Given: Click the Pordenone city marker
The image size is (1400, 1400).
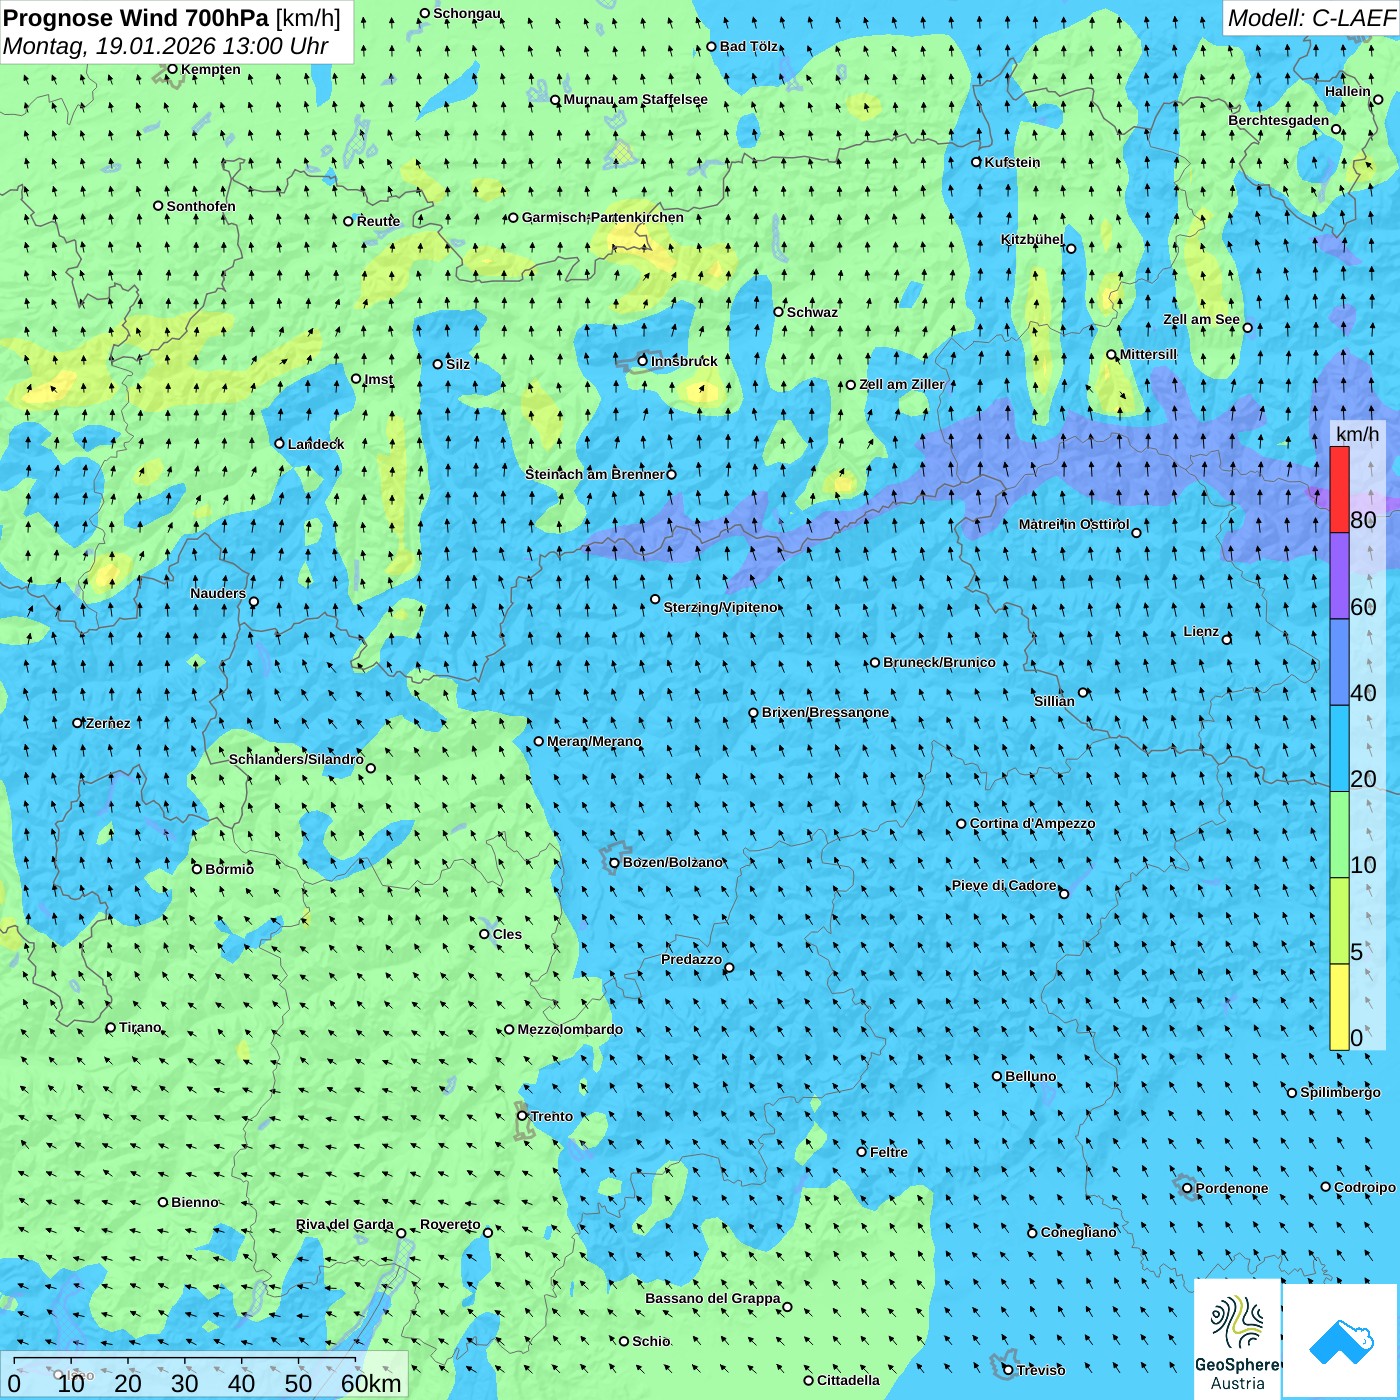Looking at the screenshot, I should [1187, 1188].
